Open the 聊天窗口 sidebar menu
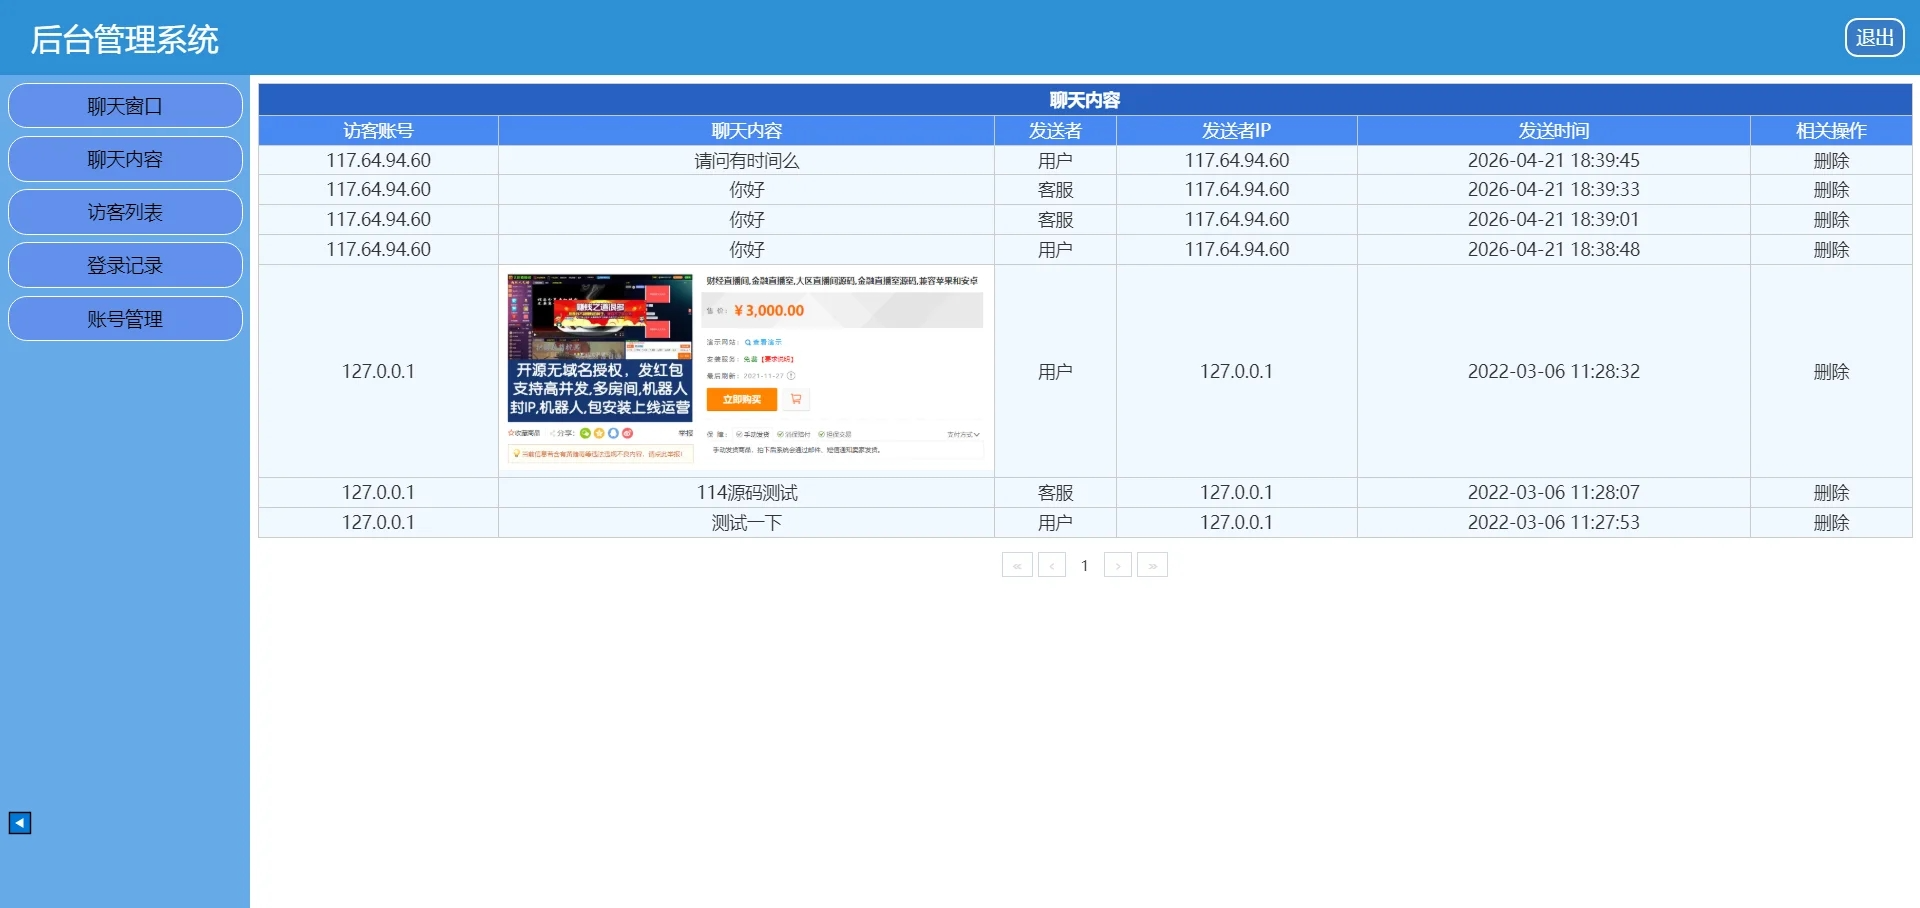1920x908 pixels. 125,106
